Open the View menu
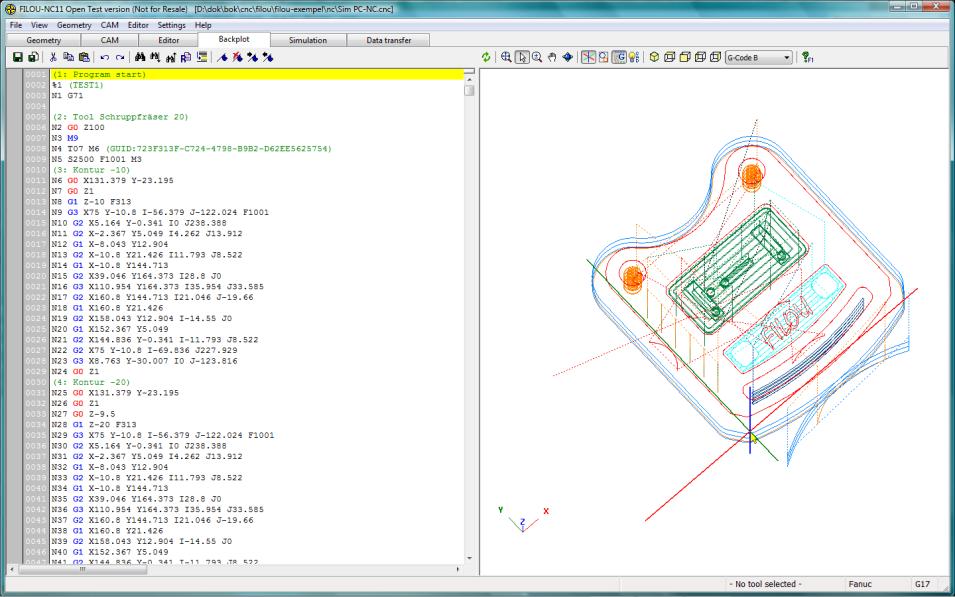 pyautogui.click(x=40, y=25)
